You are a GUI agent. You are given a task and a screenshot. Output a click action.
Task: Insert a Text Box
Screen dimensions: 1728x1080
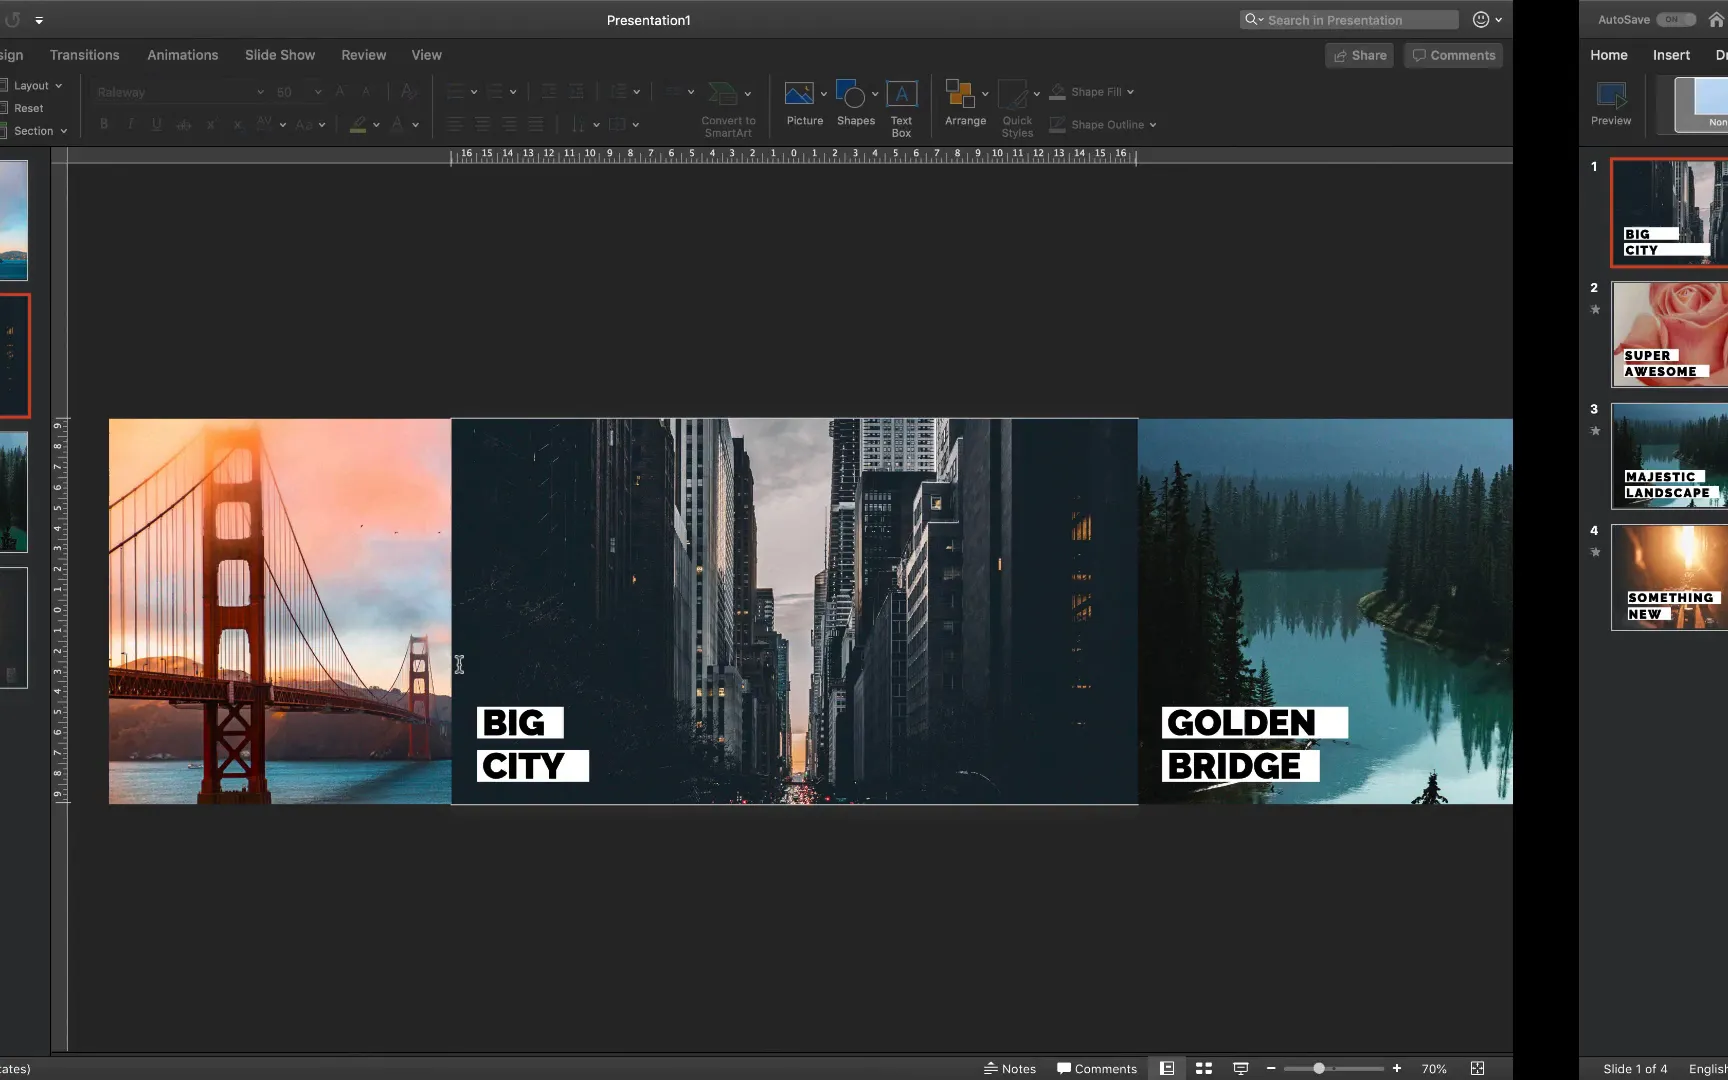coord(901,108)
